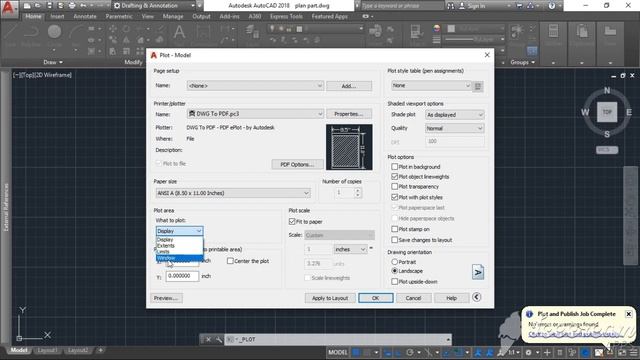Uncheck Plot with plot styles
This screenshot has height=360, width=640.
[394, 197]
